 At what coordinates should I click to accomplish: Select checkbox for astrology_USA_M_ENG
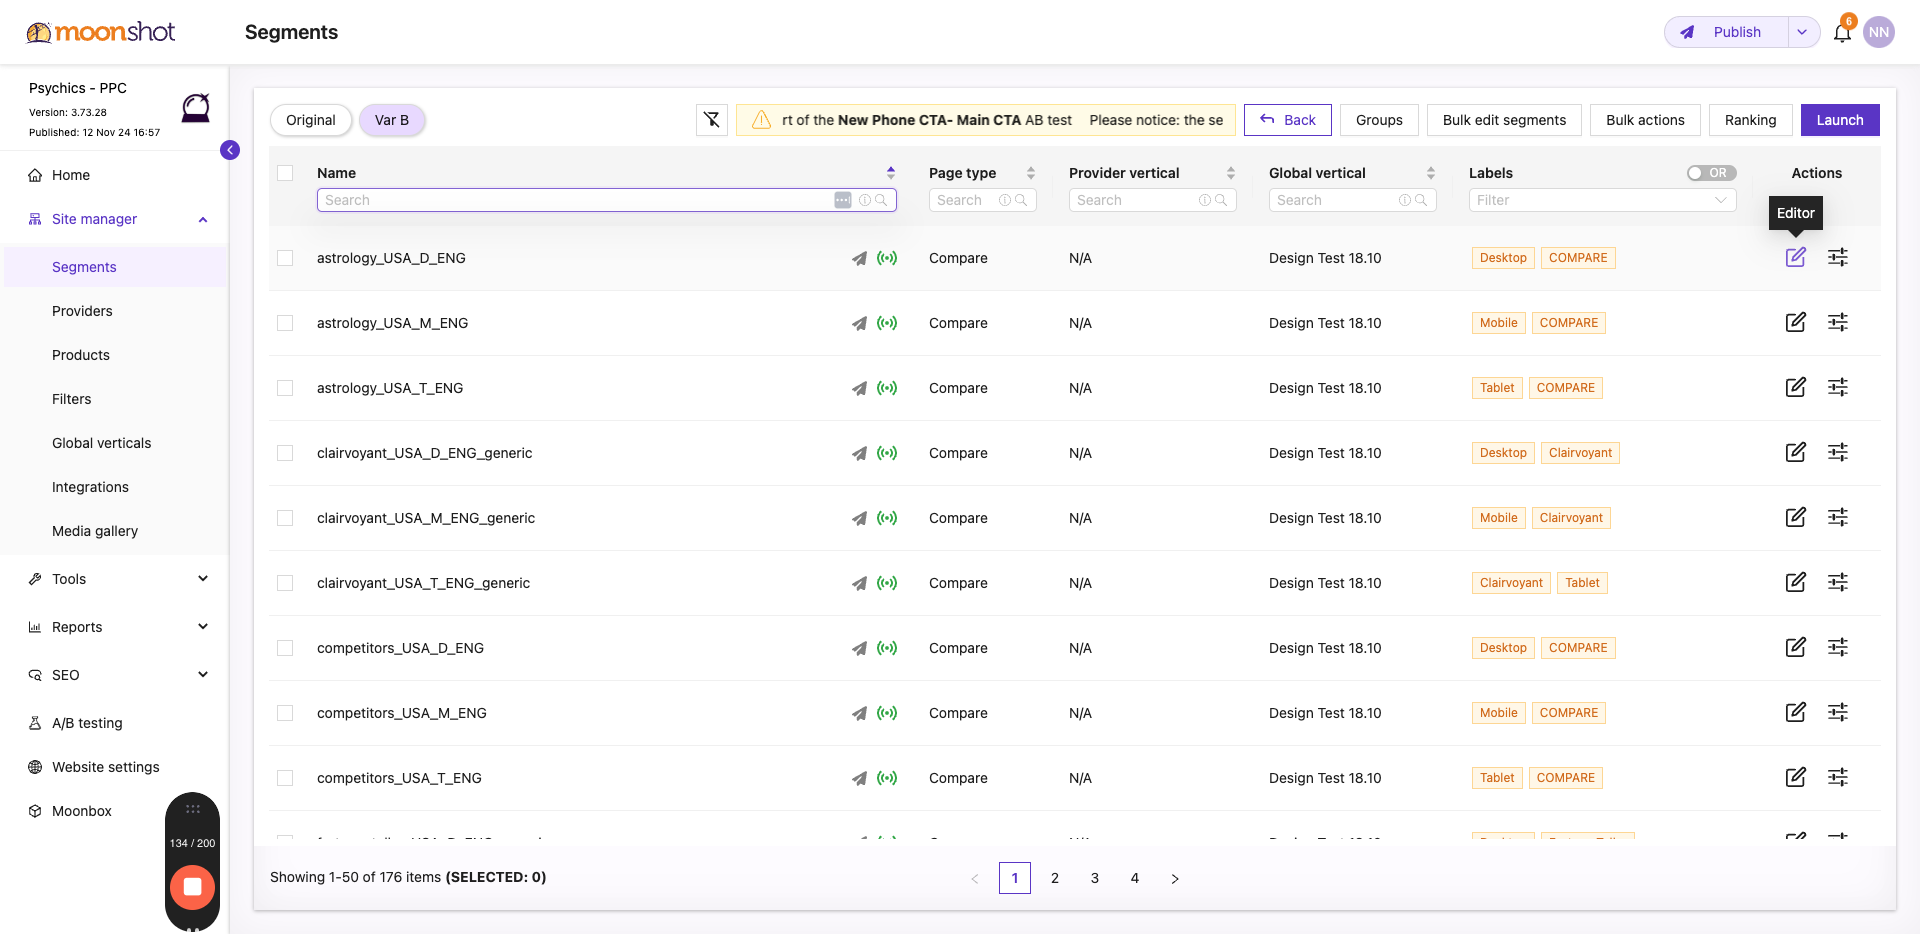285,323
